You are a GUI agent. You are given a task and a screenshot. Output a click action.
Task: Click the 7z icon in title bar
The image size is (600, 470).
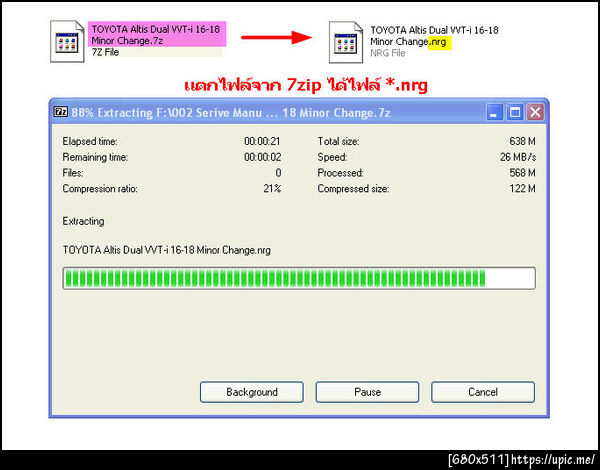[60, 112]
